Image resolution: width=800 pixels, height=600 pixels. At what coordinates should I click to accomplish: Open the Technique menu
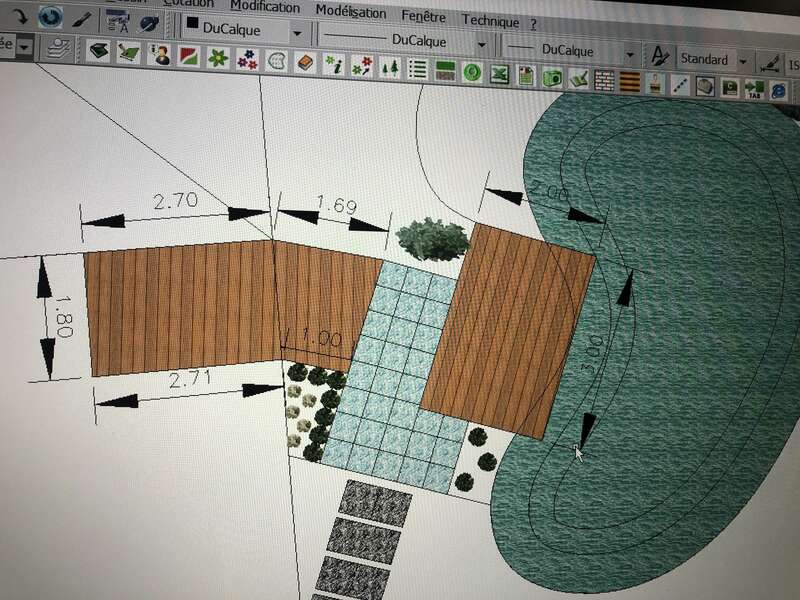[x=490, y=21]
